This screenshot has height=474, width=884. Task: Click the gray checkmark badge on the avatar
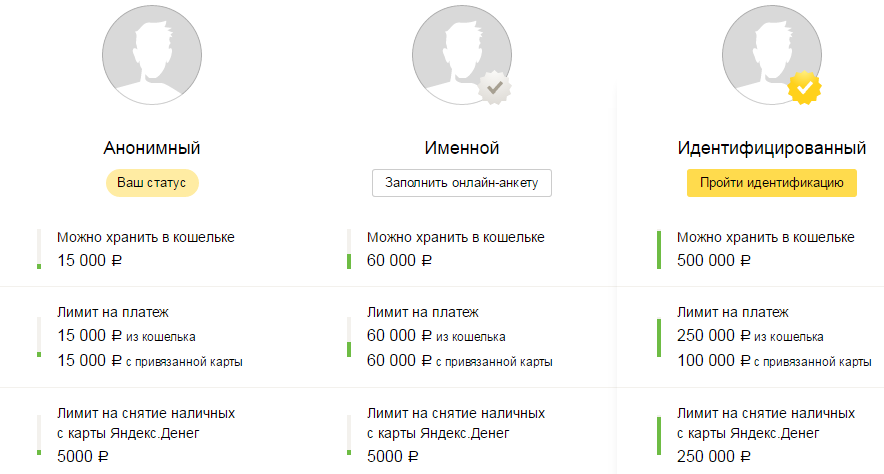point(495,89)
